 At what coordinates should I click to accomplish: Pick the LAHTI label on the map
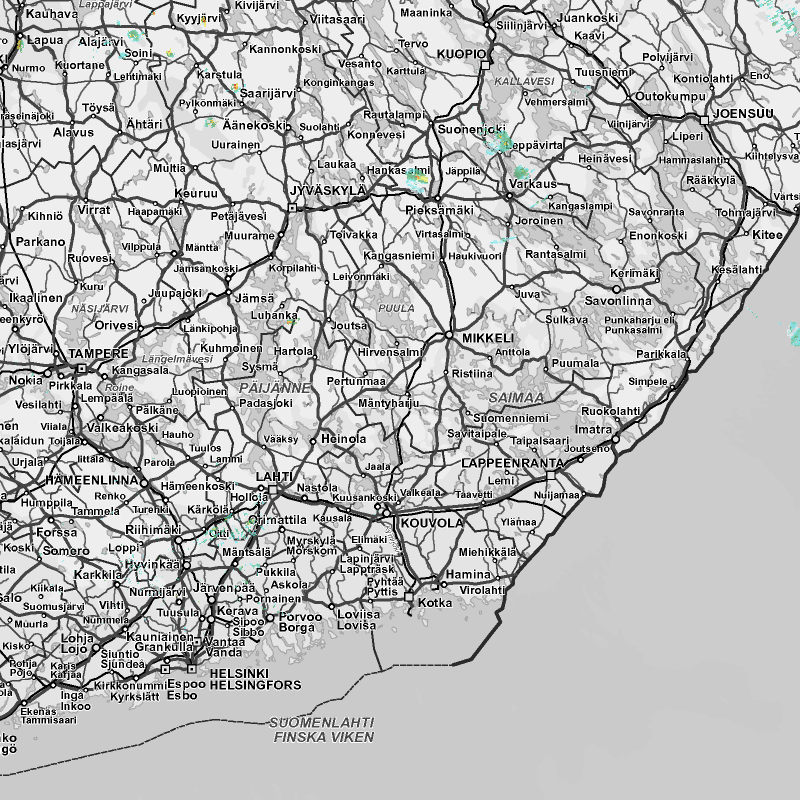(274, 477)
